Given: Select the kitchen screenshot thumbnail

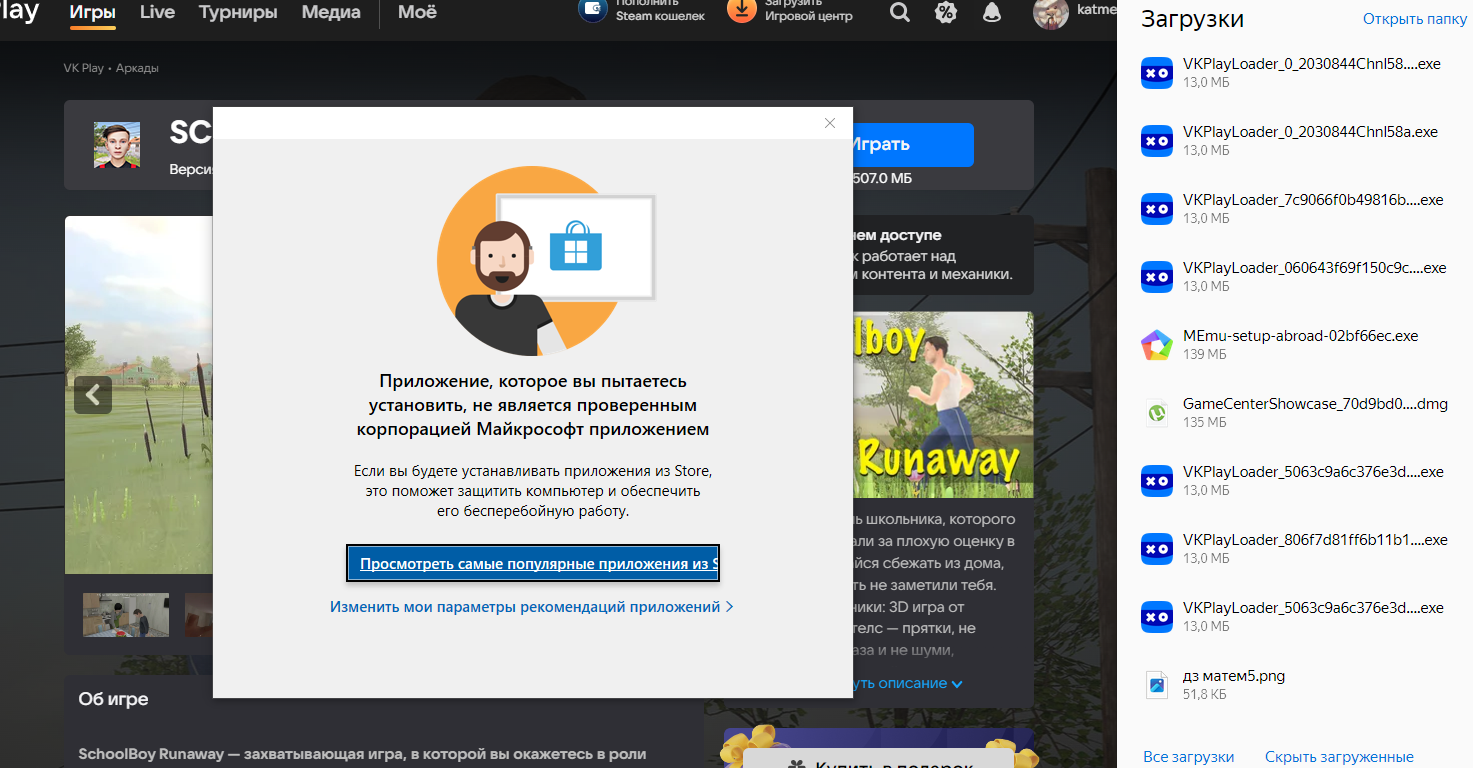Looking at the screenshot, I should pos(126,615).
